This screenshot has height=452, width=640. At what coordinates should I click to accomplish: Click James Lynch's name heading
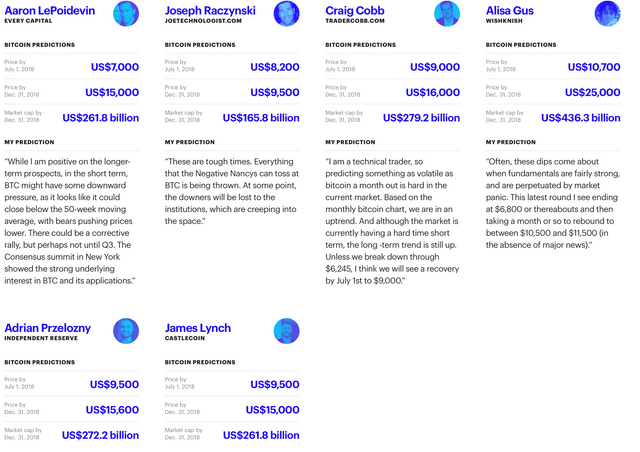point(198,328)
